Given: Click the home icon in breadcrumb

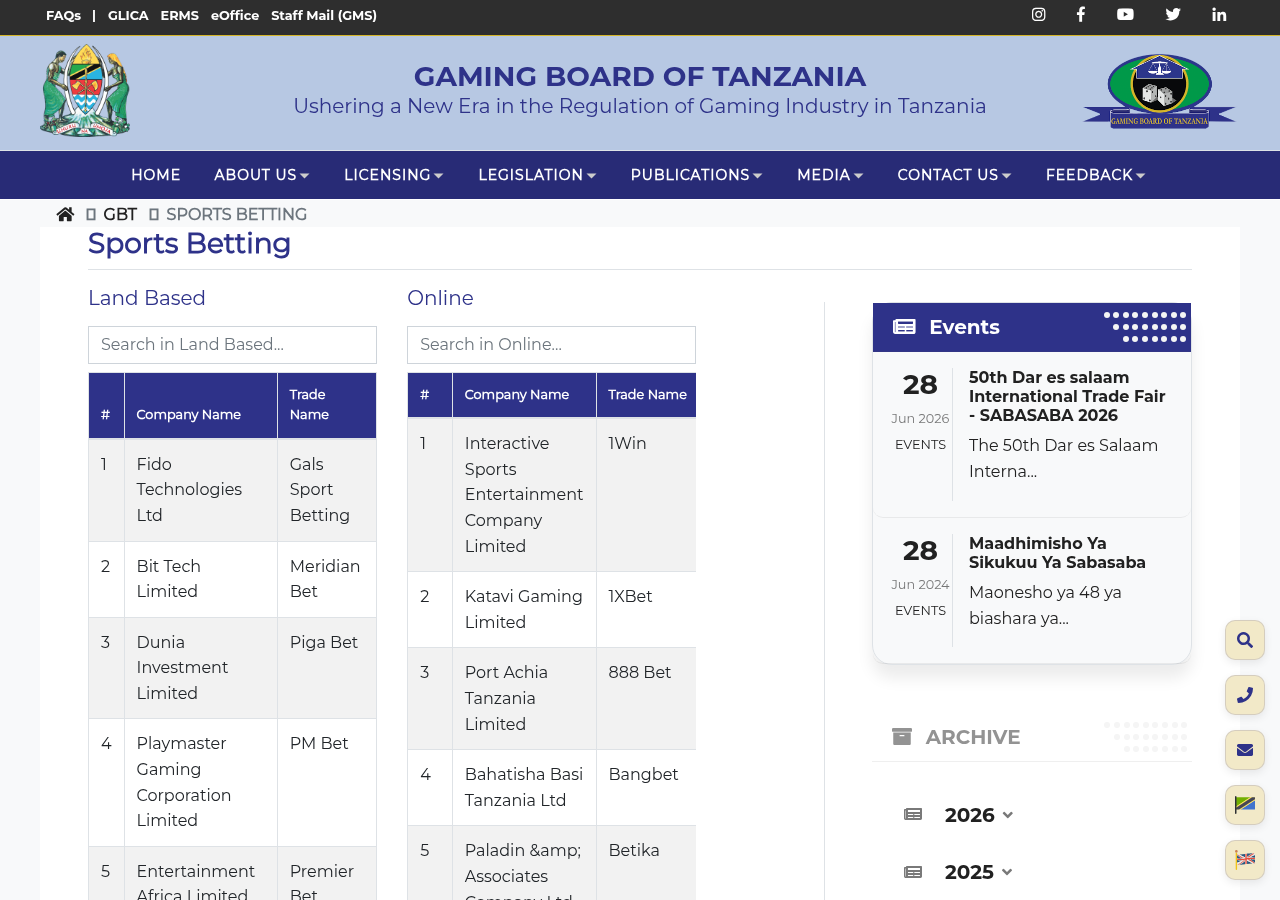Looking at the screenshot, I should click(65, 214).
